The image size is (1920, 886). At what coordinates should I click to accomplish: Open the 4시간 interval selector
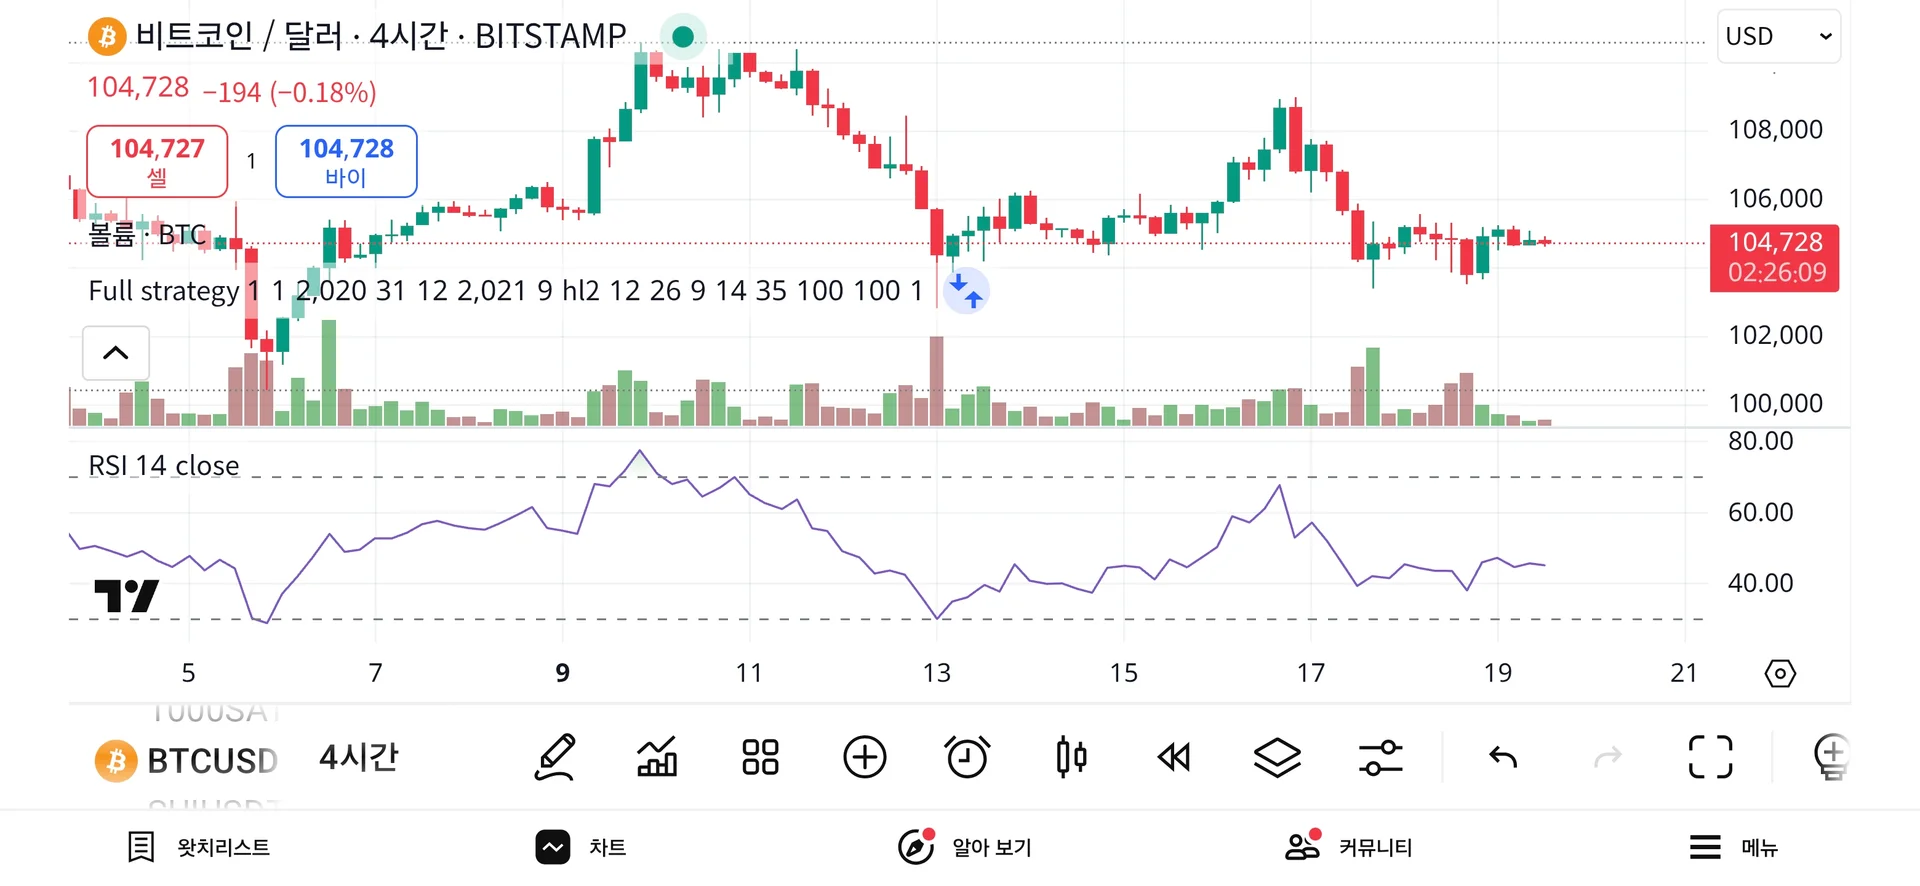[x=358, y=757]
